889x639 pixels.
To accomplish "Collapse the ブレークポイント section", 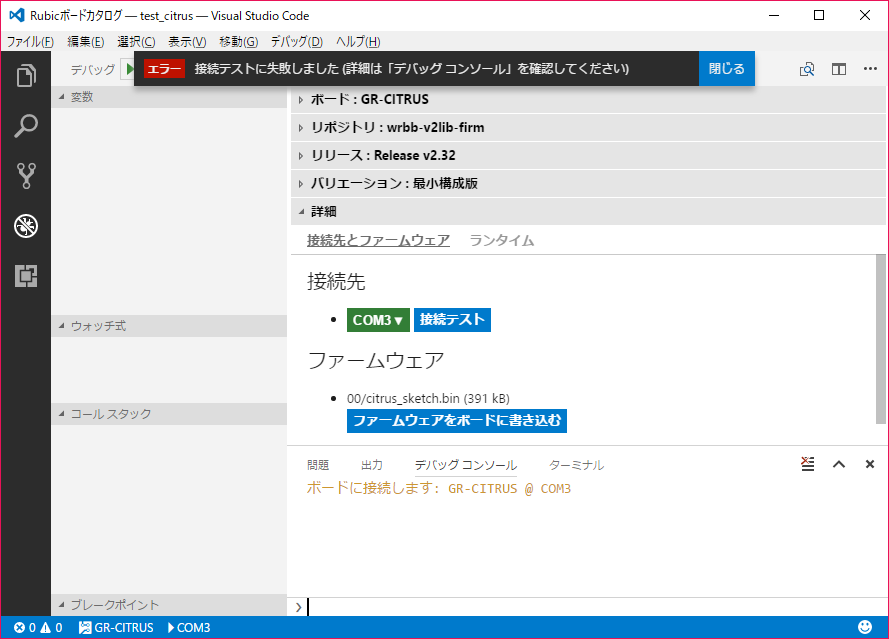I will [x=169, y=604].
